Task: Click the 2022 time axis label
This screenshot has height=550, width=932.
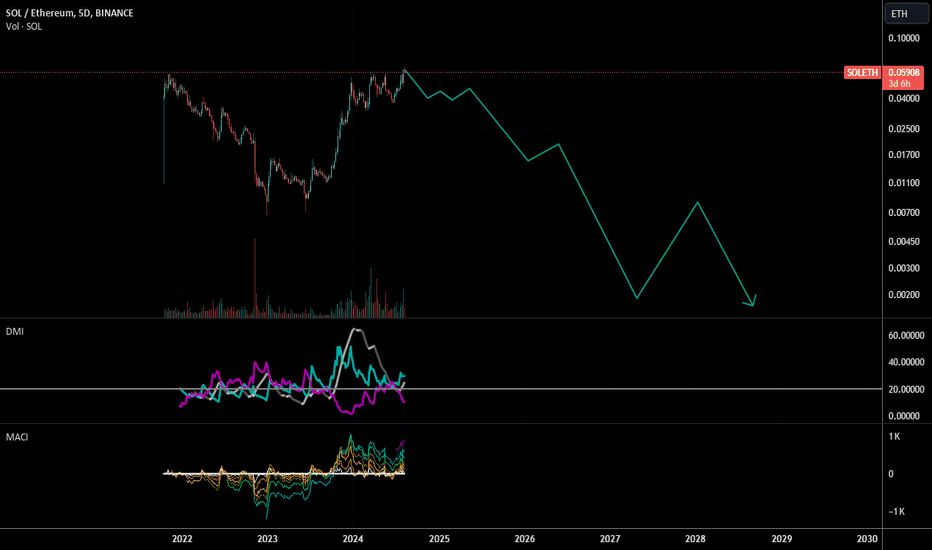Action: click(x=182, y=539)
